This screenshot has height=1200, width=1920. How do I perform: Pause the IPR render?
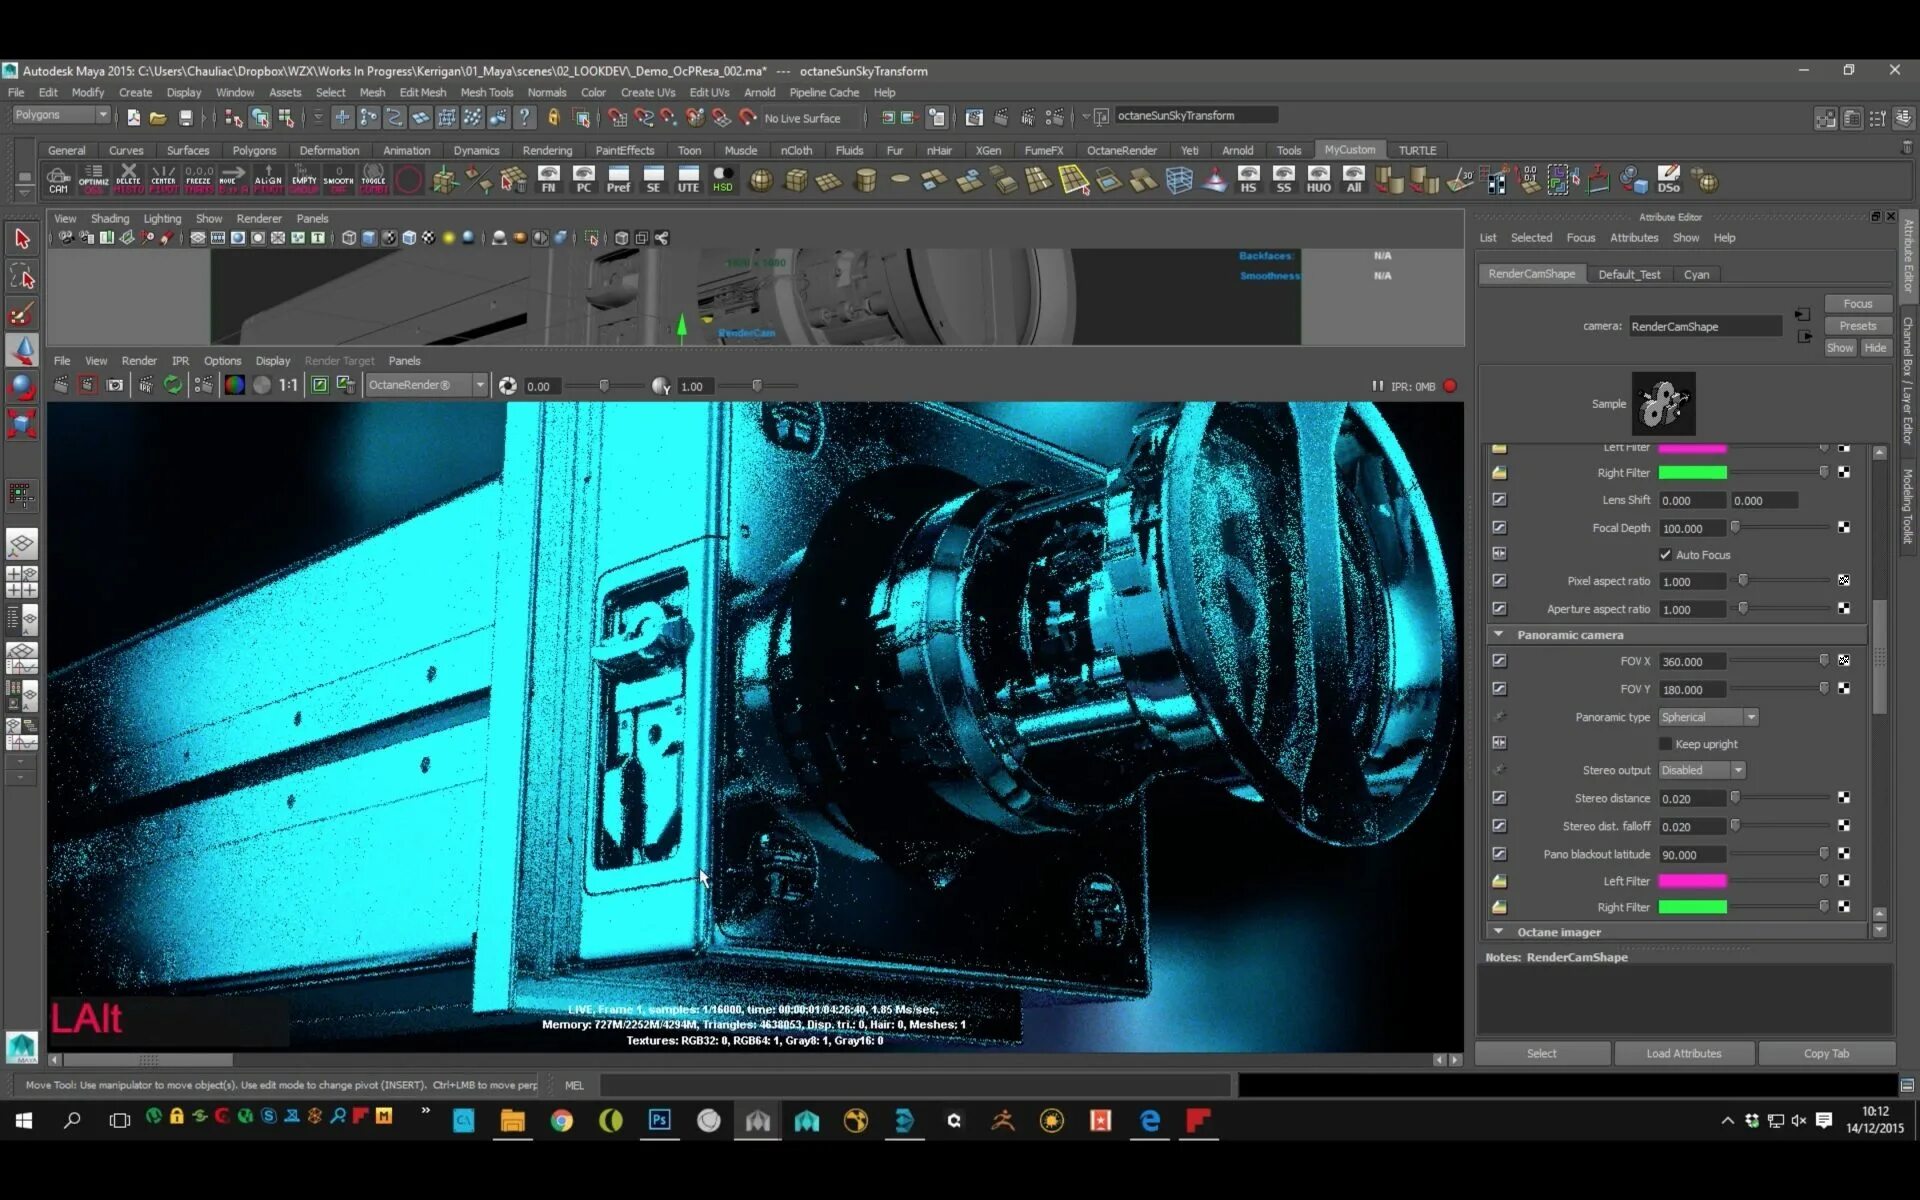[x=1377, y=386]
